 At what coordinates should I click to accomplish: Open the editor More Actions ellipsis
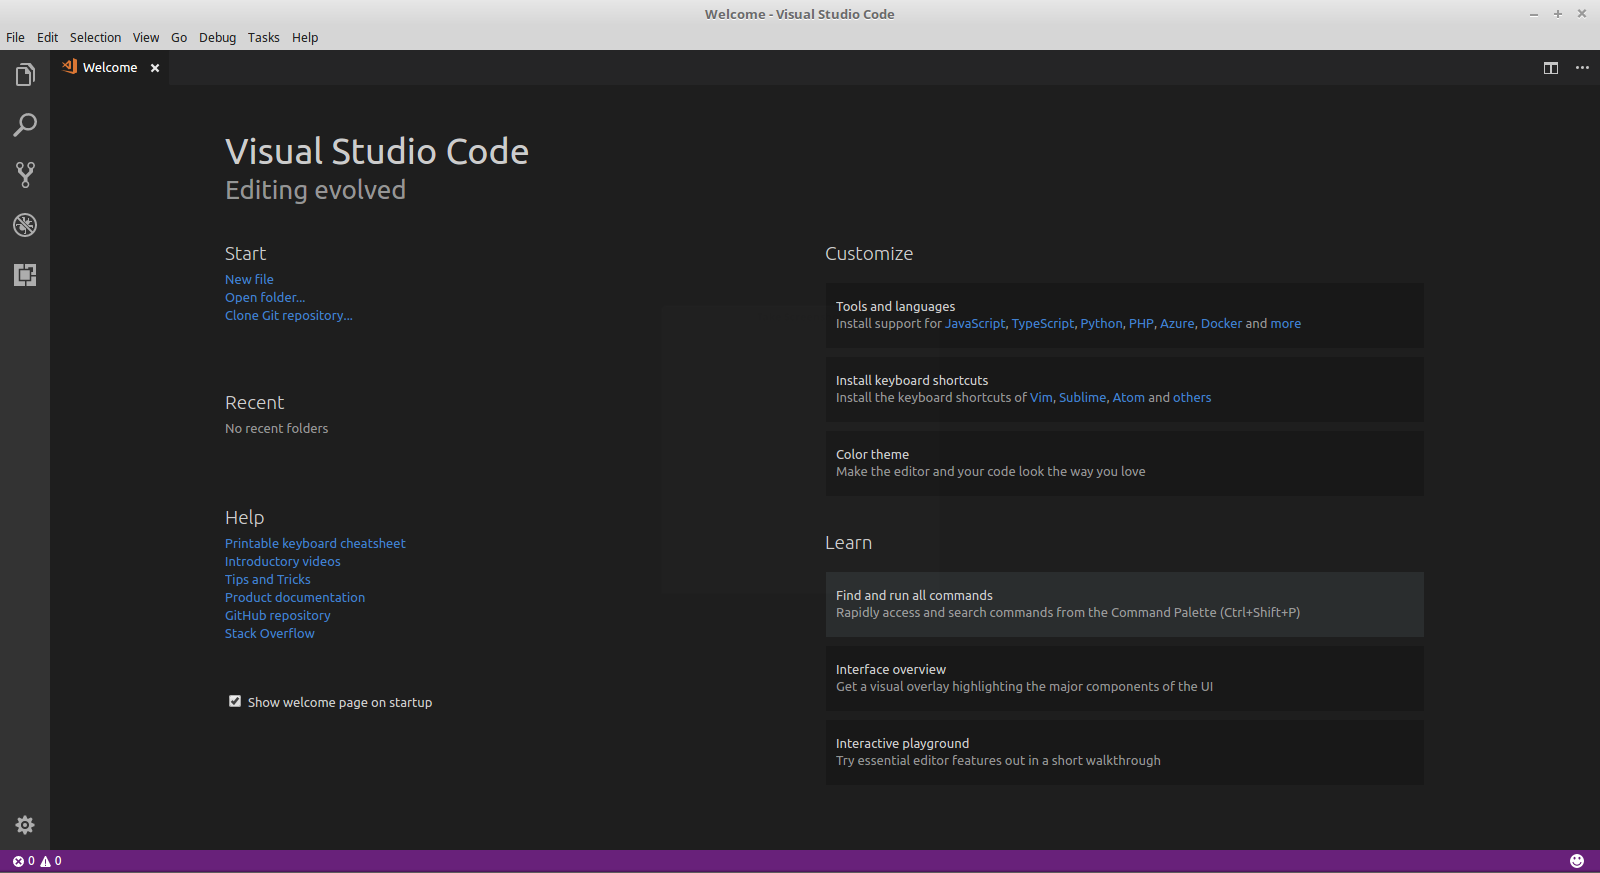[x=1582, y=68]
